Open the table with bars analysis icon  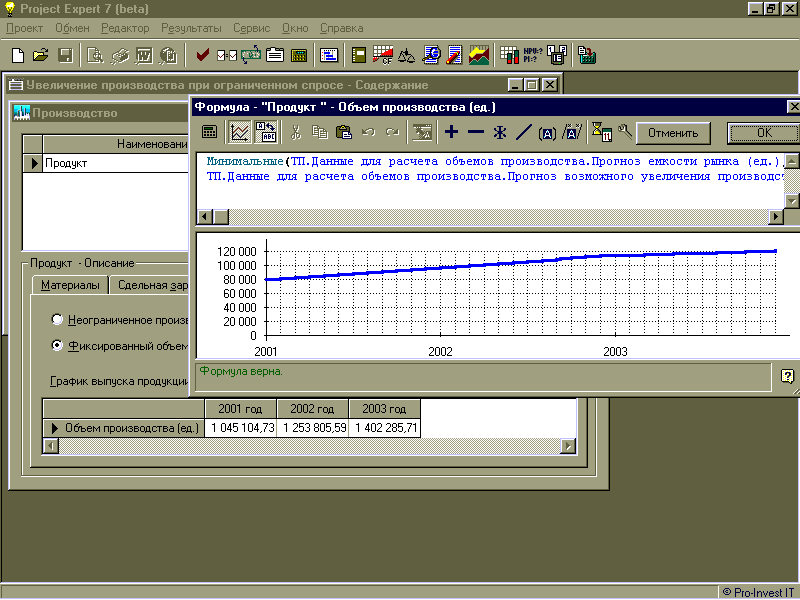click(x=509, y=55)
